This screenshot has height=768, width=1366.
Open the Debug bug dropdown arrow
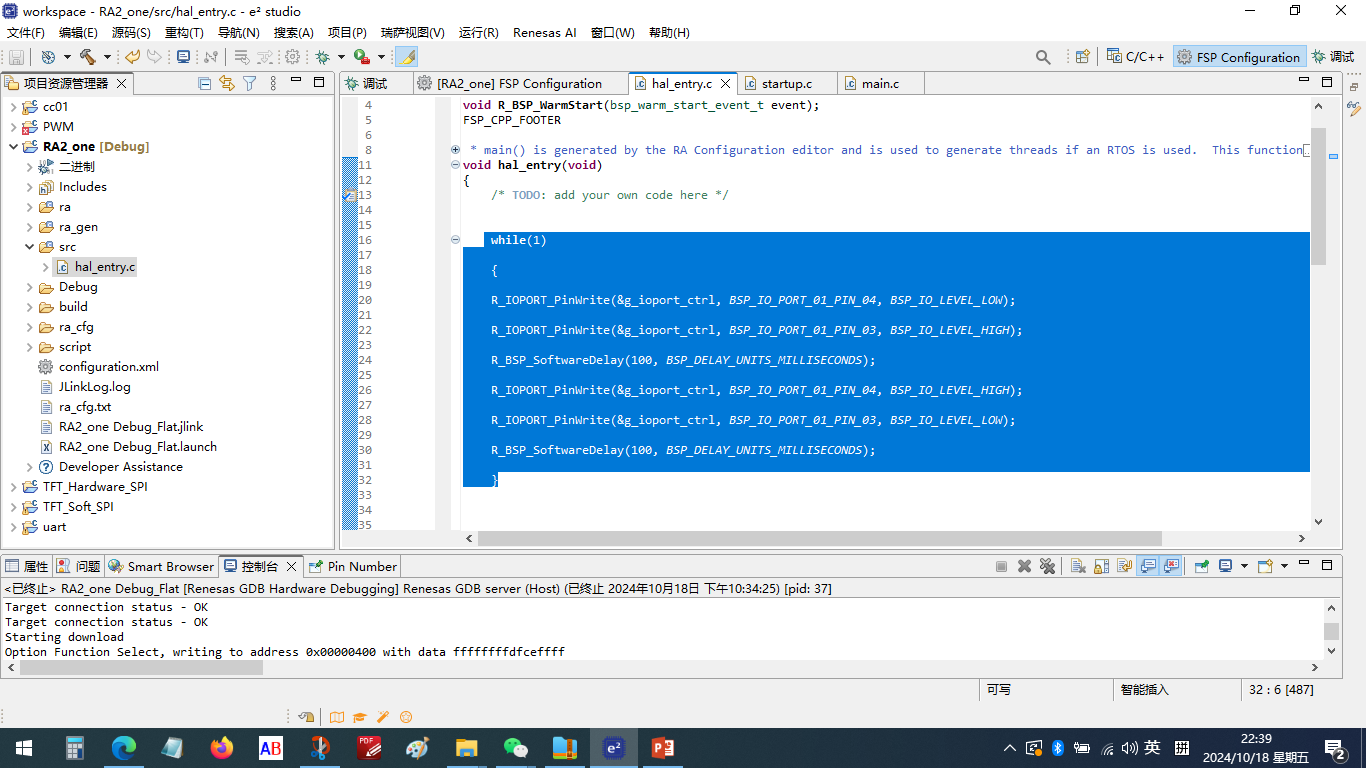tap(341, 57)
